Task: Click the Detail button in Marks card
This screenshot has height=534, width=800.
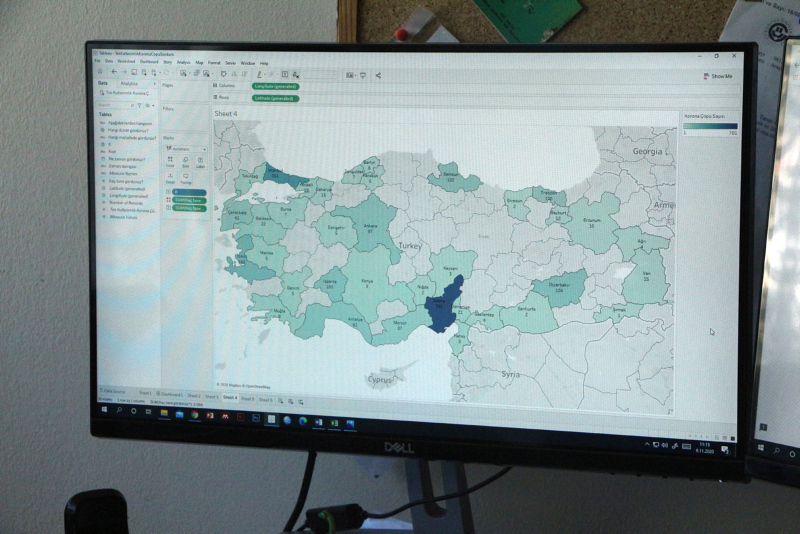Action: point(170,177)
